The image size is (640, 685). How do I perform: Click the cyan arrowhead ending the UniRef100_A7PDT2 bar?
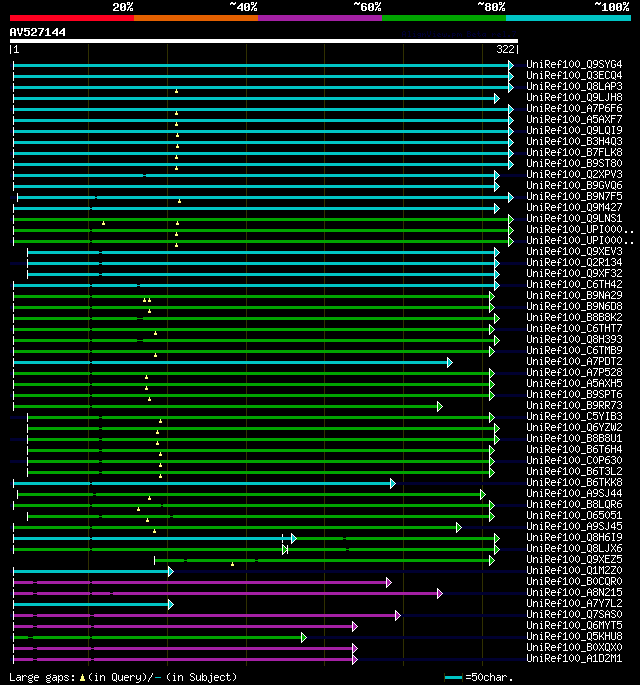click(450, 363)
